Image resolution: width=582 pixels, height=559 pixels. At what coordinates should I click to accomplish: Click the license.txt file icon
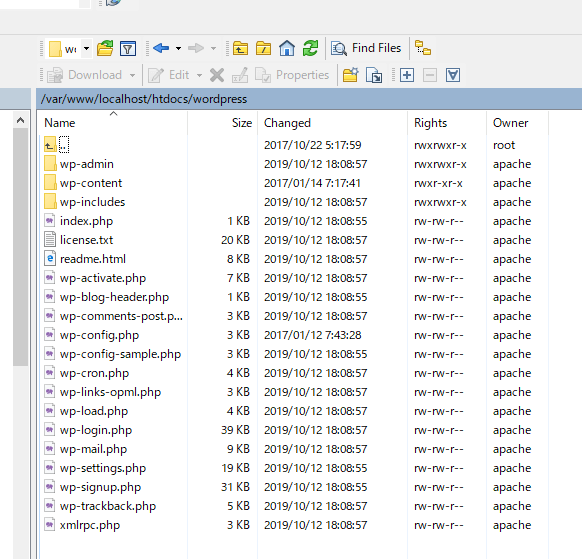(x=50, y=239)
